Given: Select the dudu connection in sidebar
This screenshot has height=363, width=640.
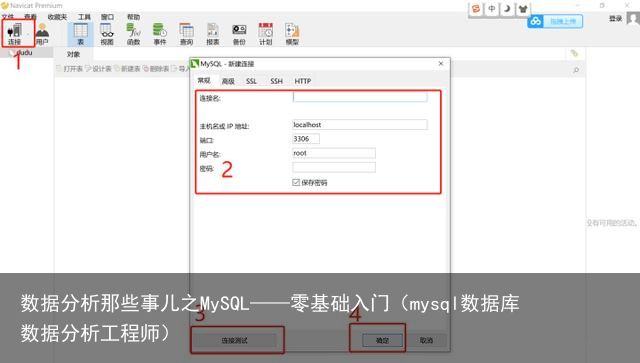Looking at the screenshot, I should 24,52.
